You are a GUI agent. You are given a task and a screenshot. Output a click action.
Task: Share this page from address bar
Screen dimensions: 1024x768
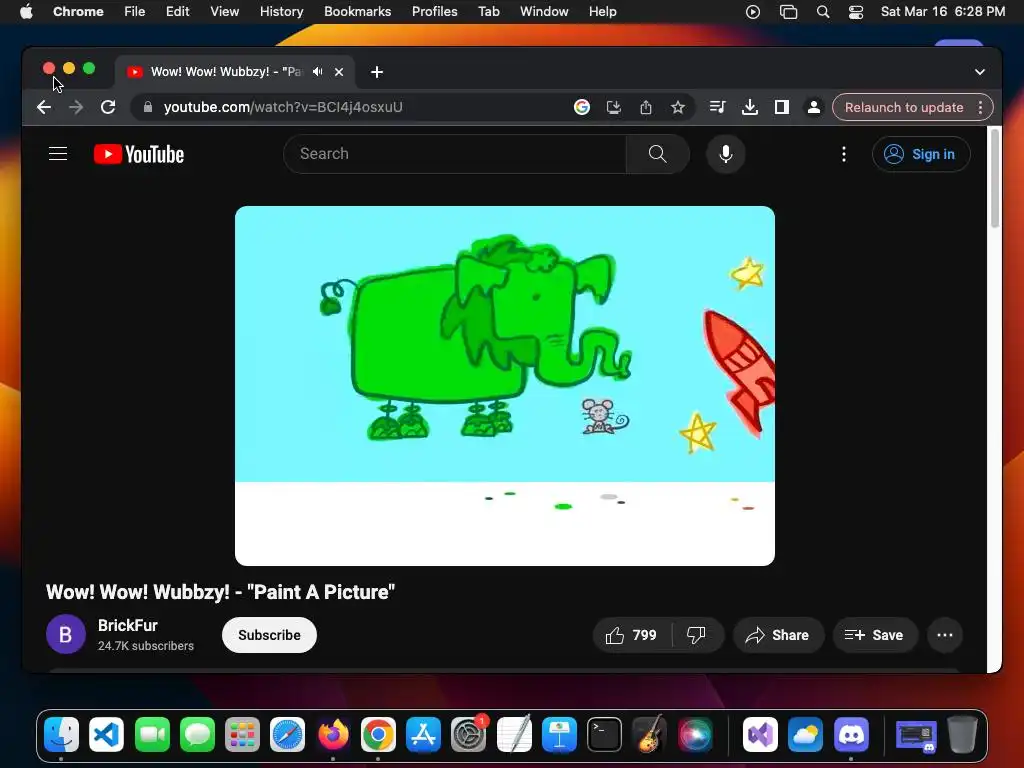click(x=646, y=107)
